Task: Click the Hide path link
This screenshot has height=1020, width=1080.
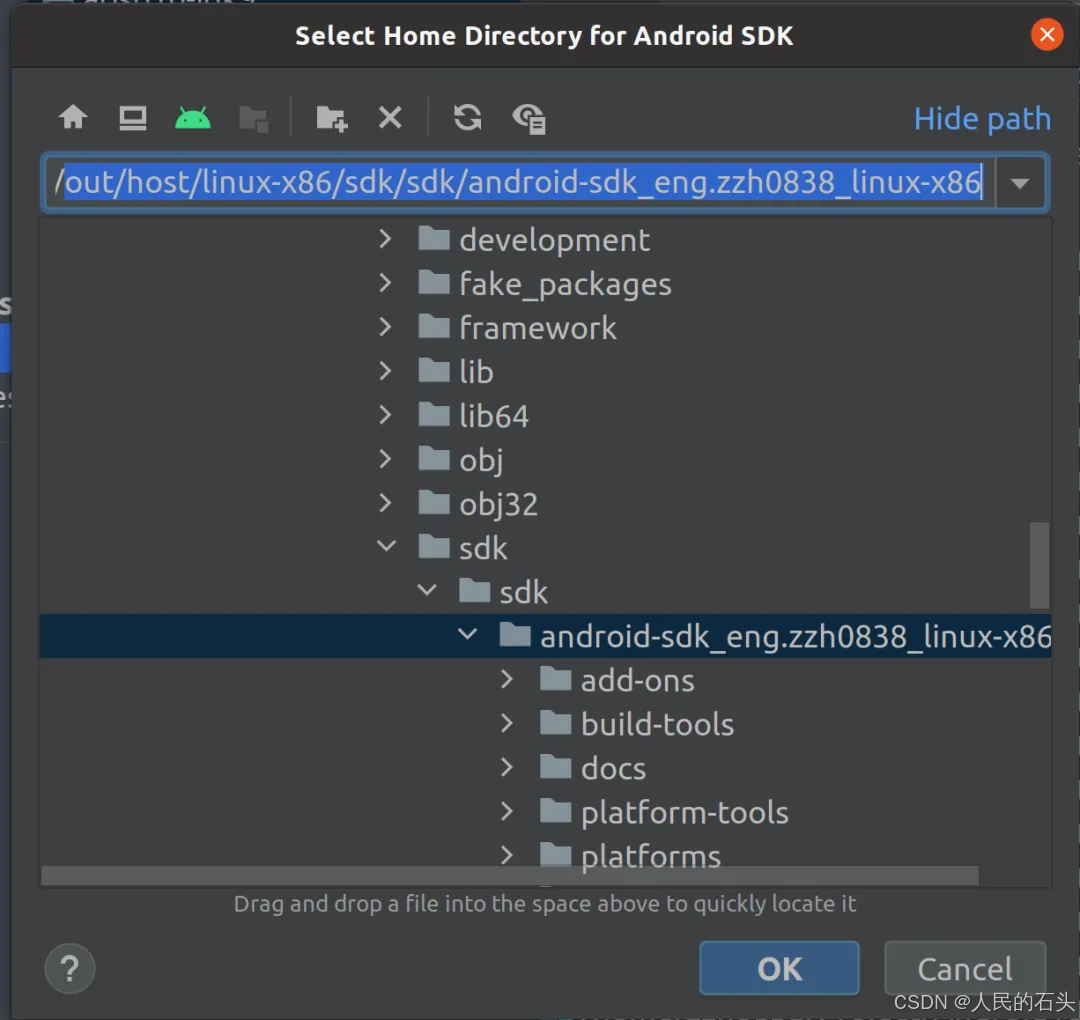Action: pyautogui.click(x=982, y=118)
